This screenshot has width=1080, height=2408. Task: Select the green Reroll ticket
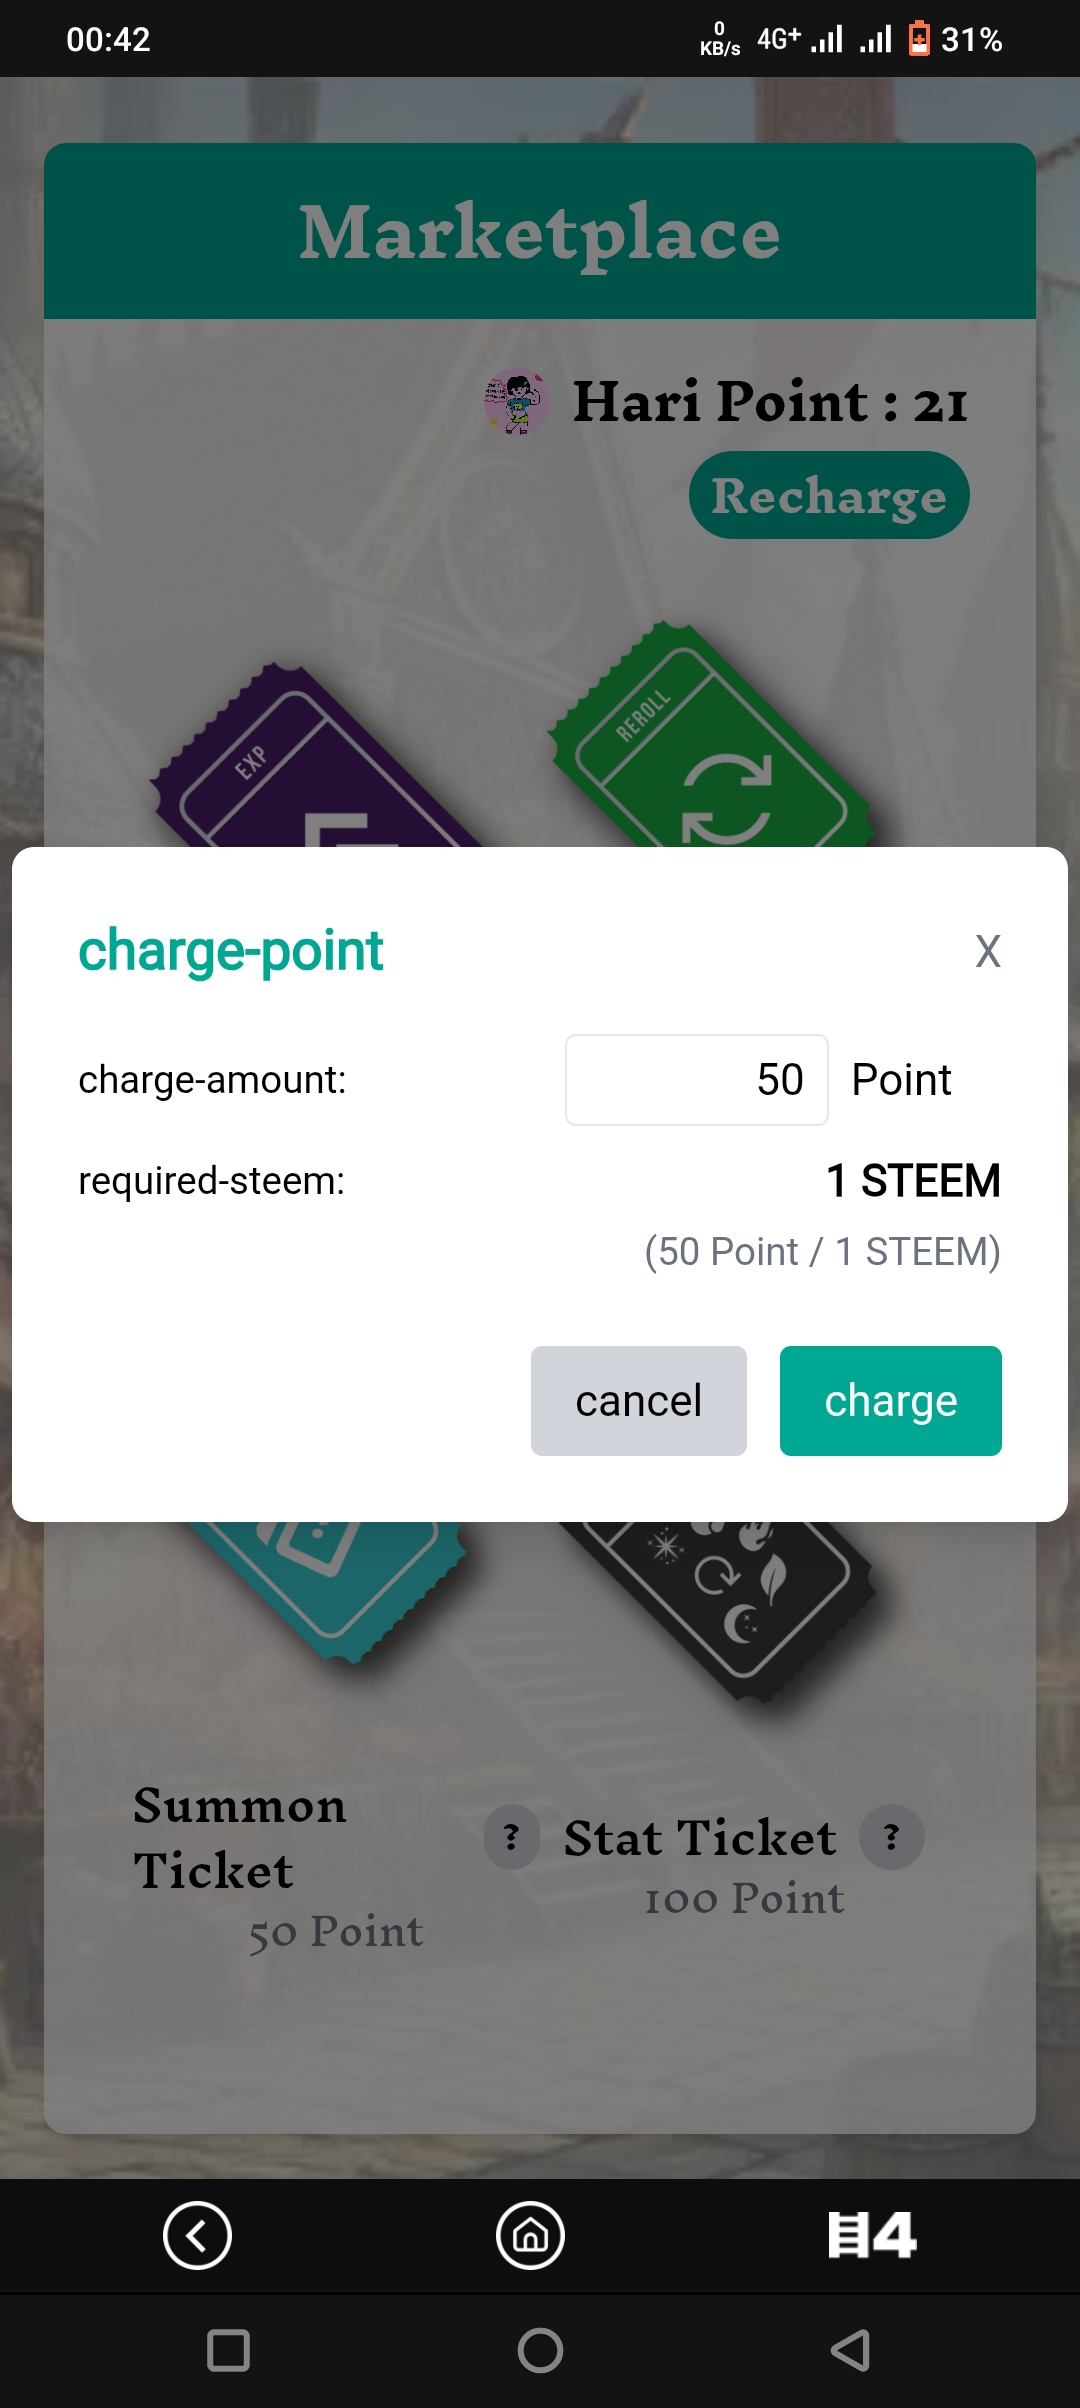click(710, 740)
